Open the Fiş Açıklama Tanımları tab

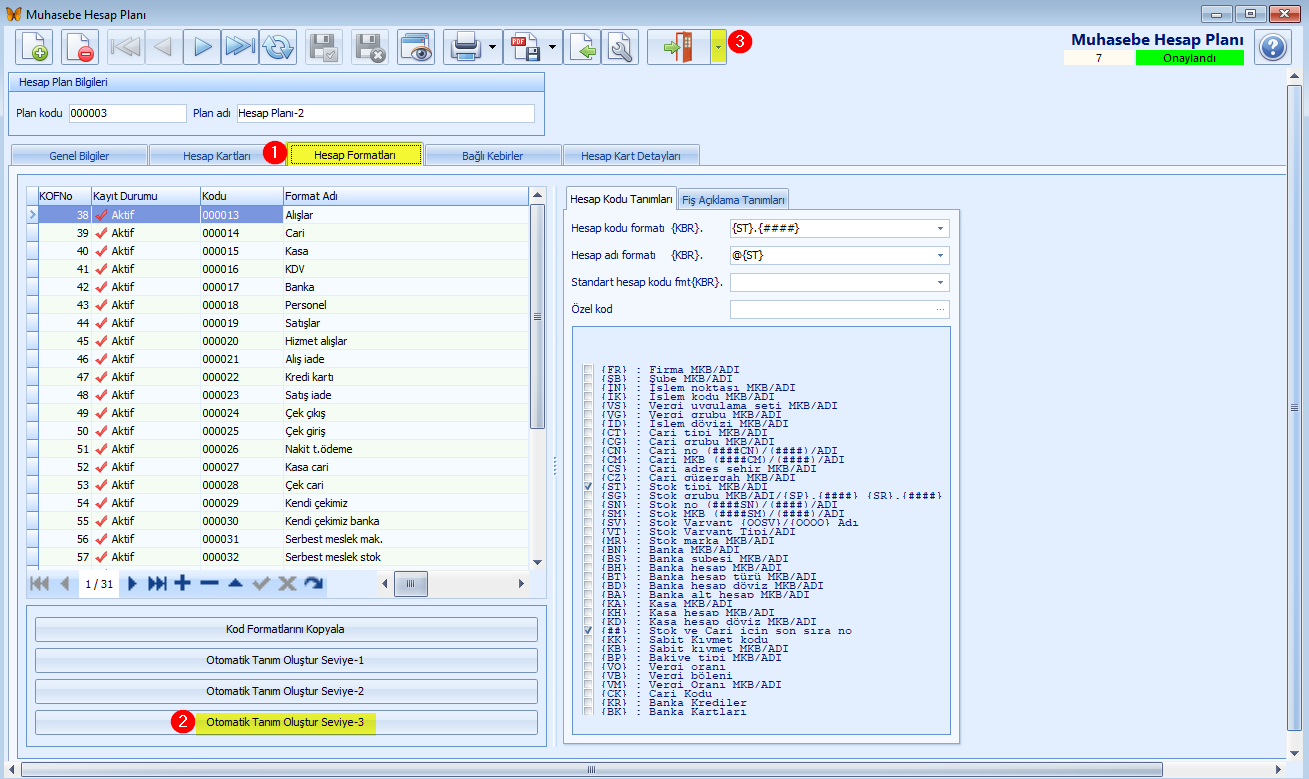[734, 200]
